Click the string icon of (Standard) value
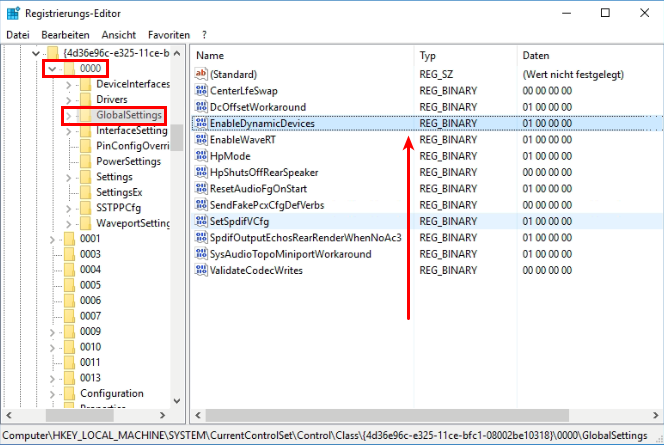Screen dimensions: 664x445 click(201, 74)
